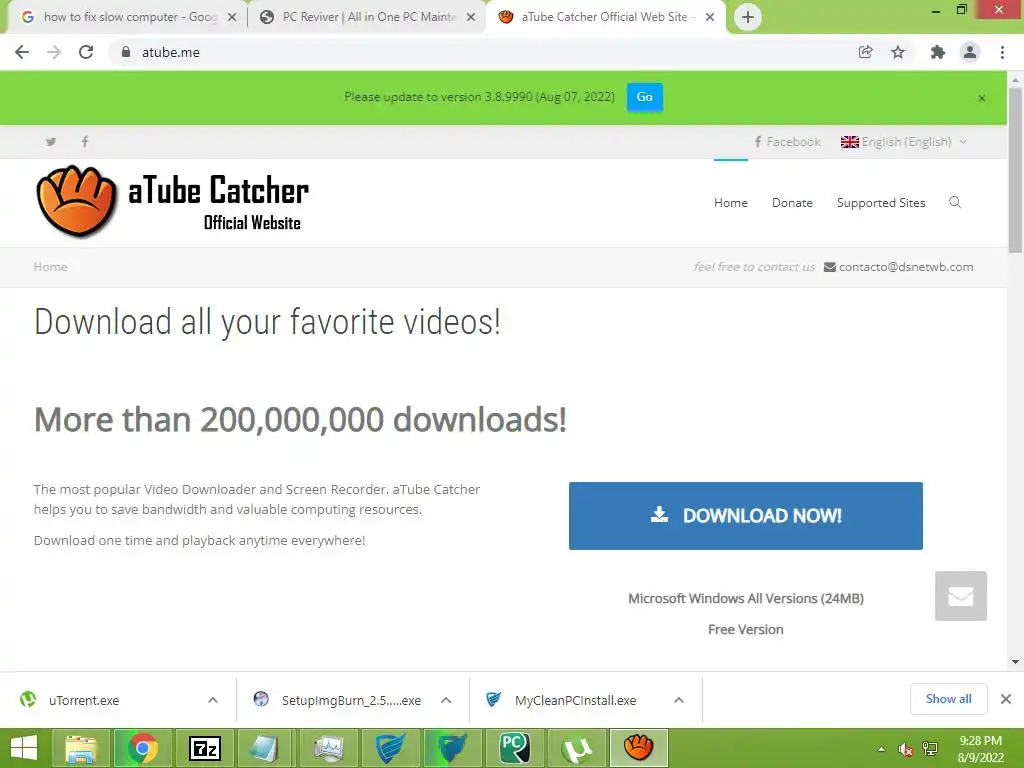Switch to the PC Reviver tab
The height and width of the screenshot is (768, 1024).
point(368,17)
